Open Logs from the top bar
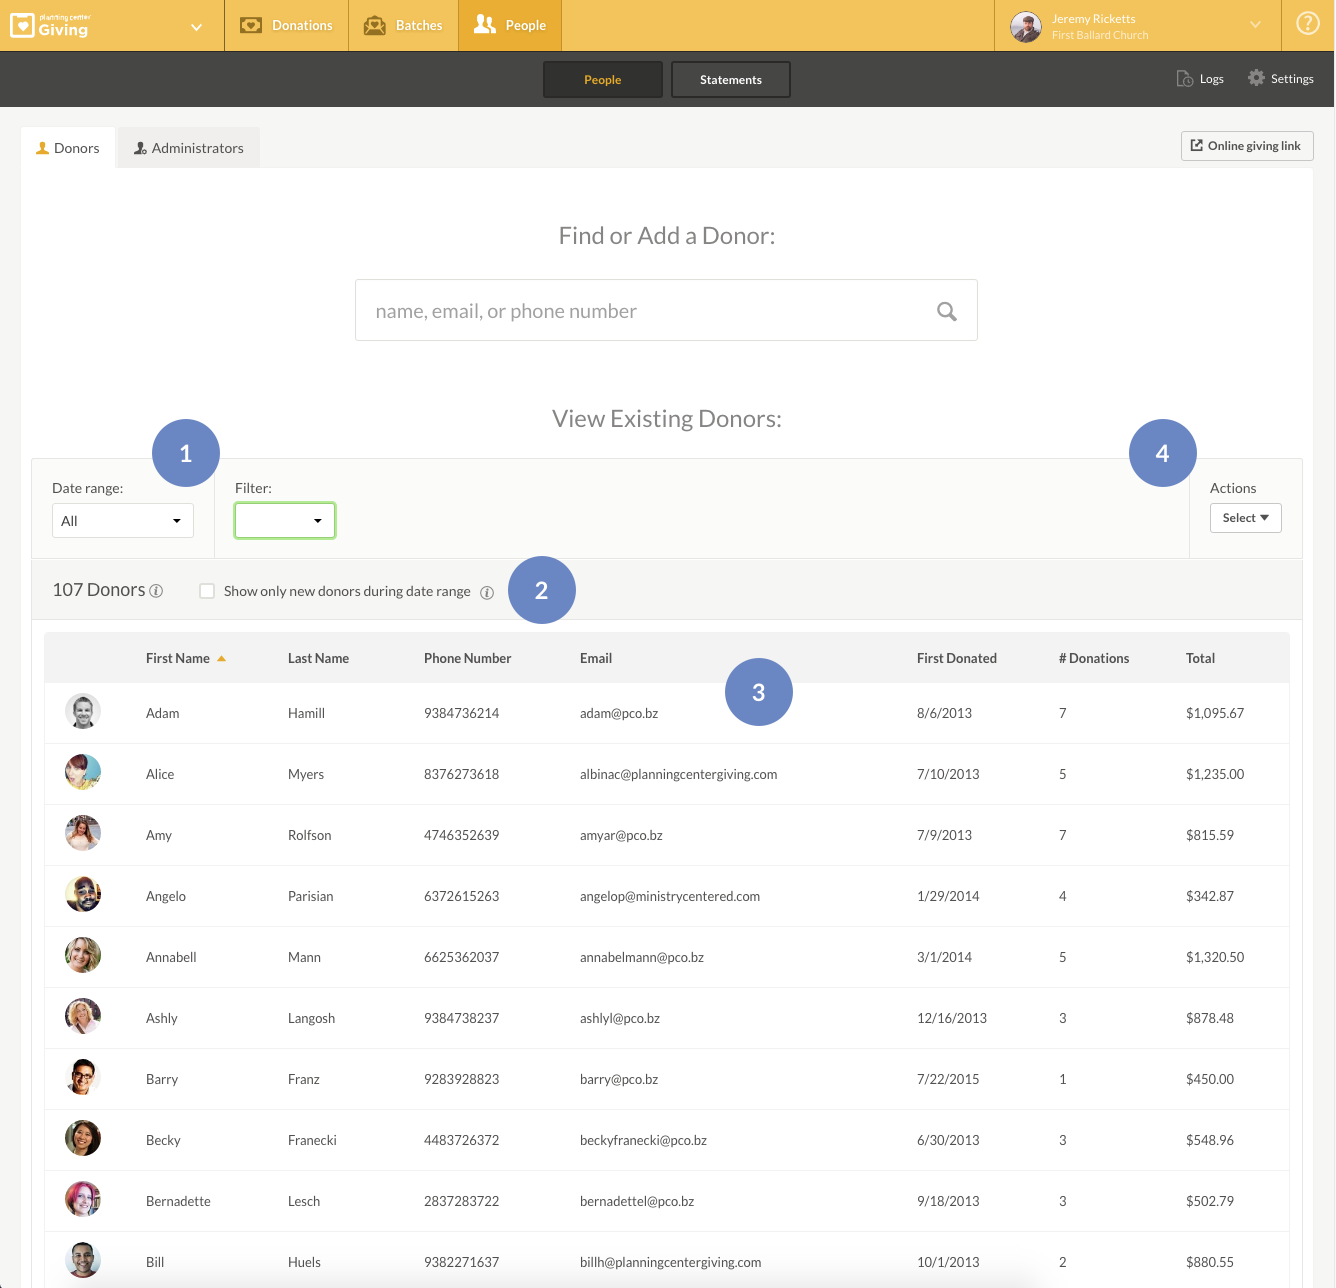This screenshot has height=1288, width=1336. pyautogui.click(x=1200, y=79)
